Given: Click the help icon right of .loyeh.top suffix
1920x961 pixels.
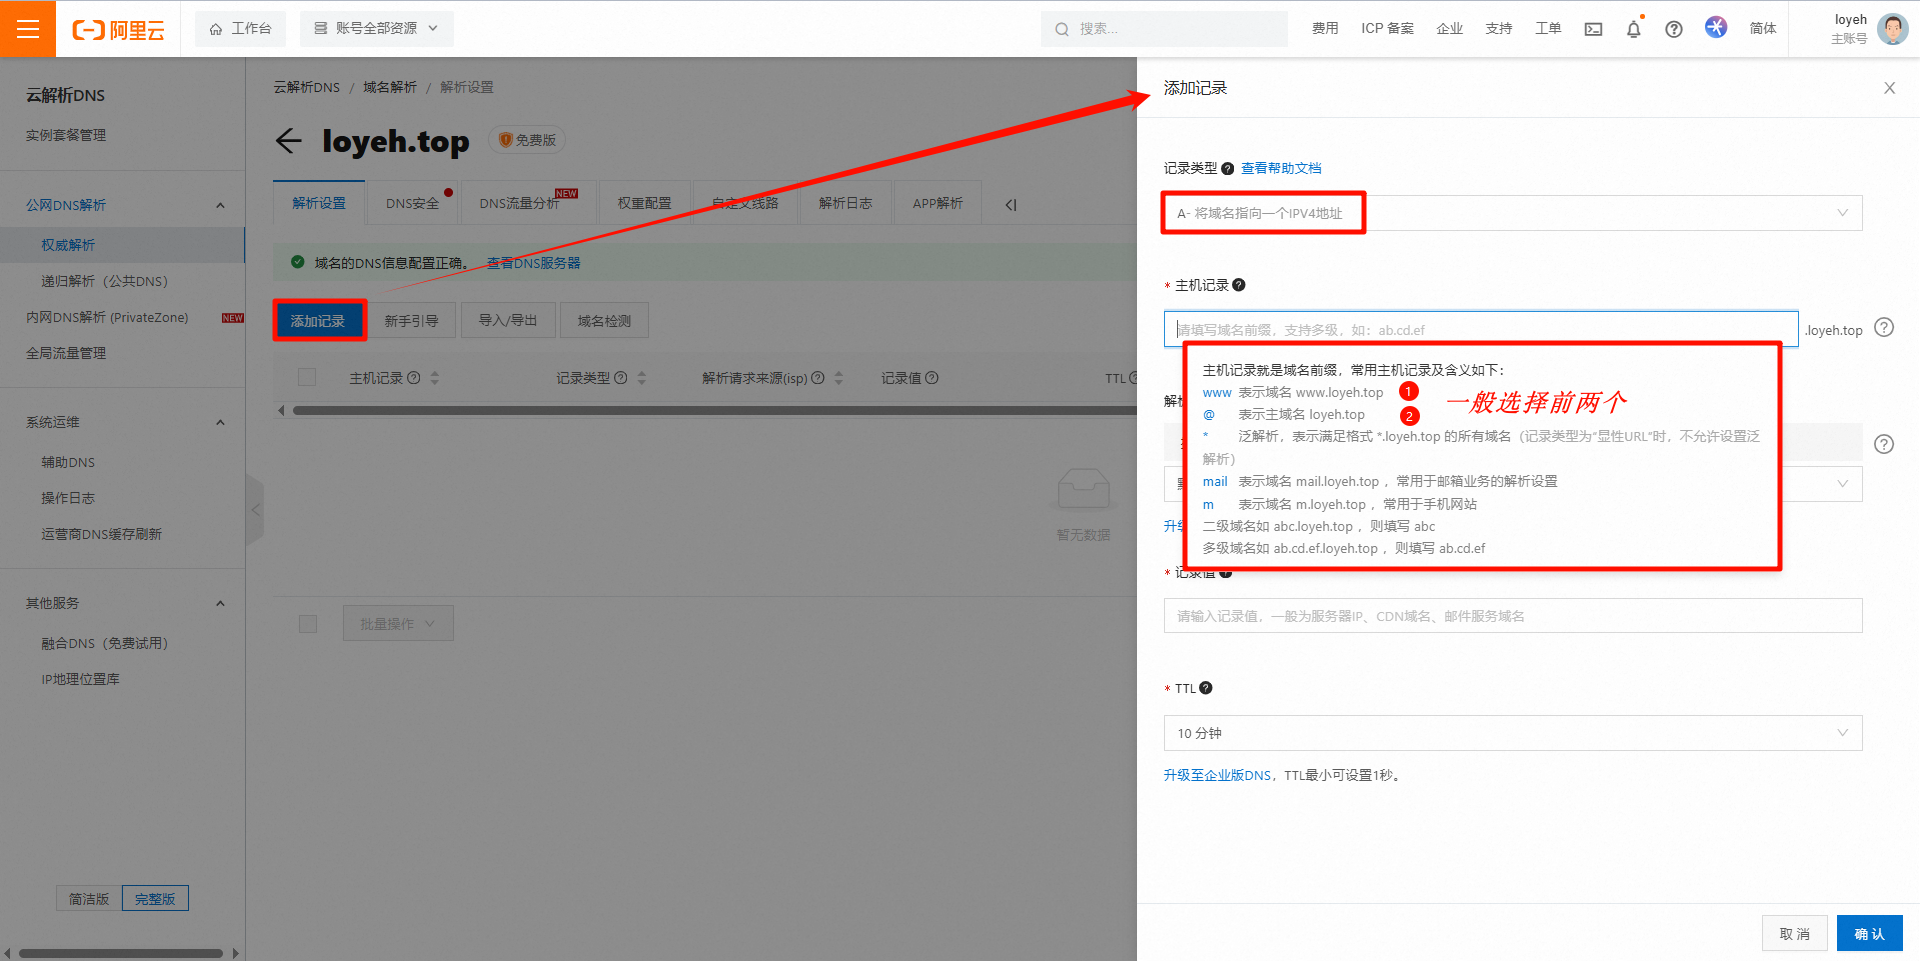Looking at the screenshot, I should coord(1884,328).
